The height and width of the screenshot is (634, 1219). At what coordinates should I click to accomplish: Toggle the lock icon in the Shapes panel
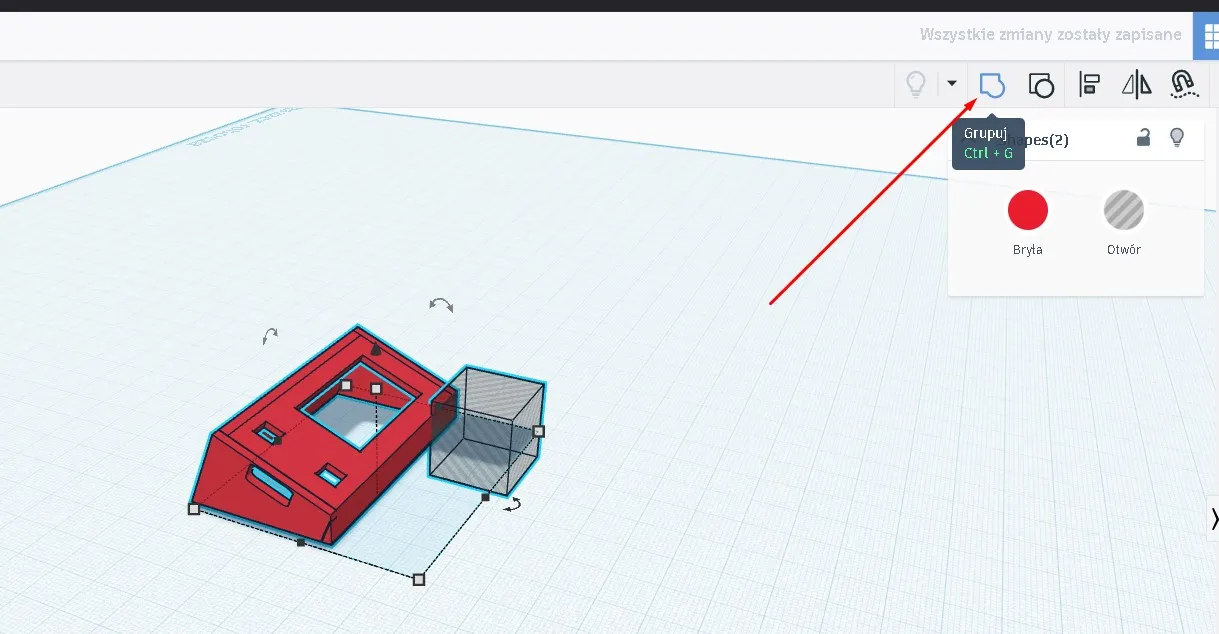1143,138
